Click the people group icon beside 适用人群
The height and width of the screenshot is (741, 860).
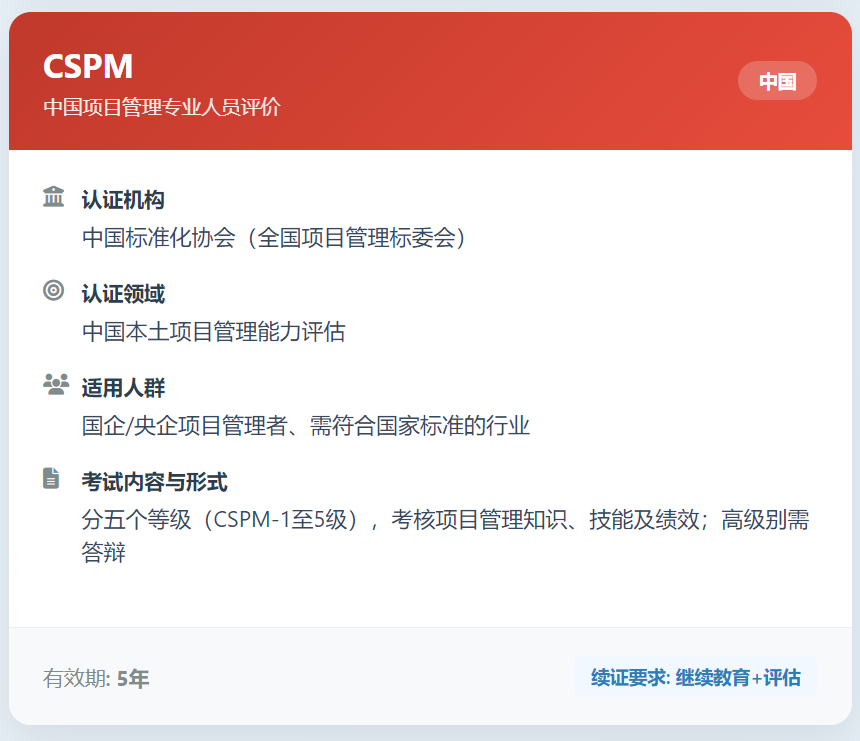[55, 384]
